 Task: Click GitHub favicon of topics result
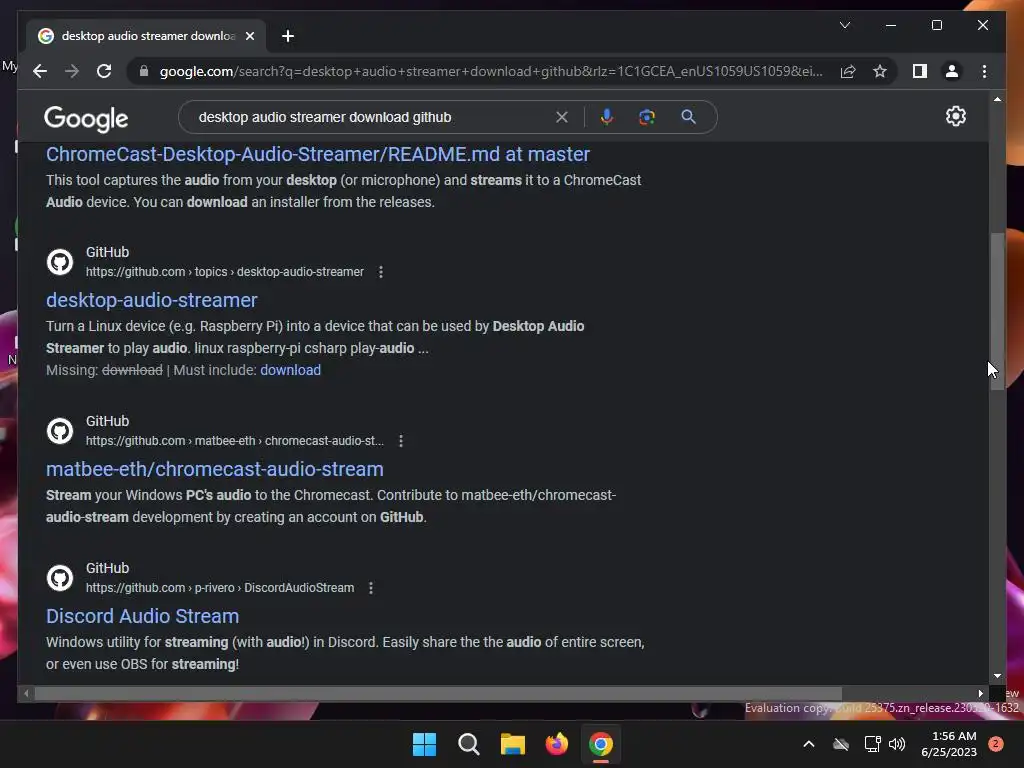coord(60,262)
